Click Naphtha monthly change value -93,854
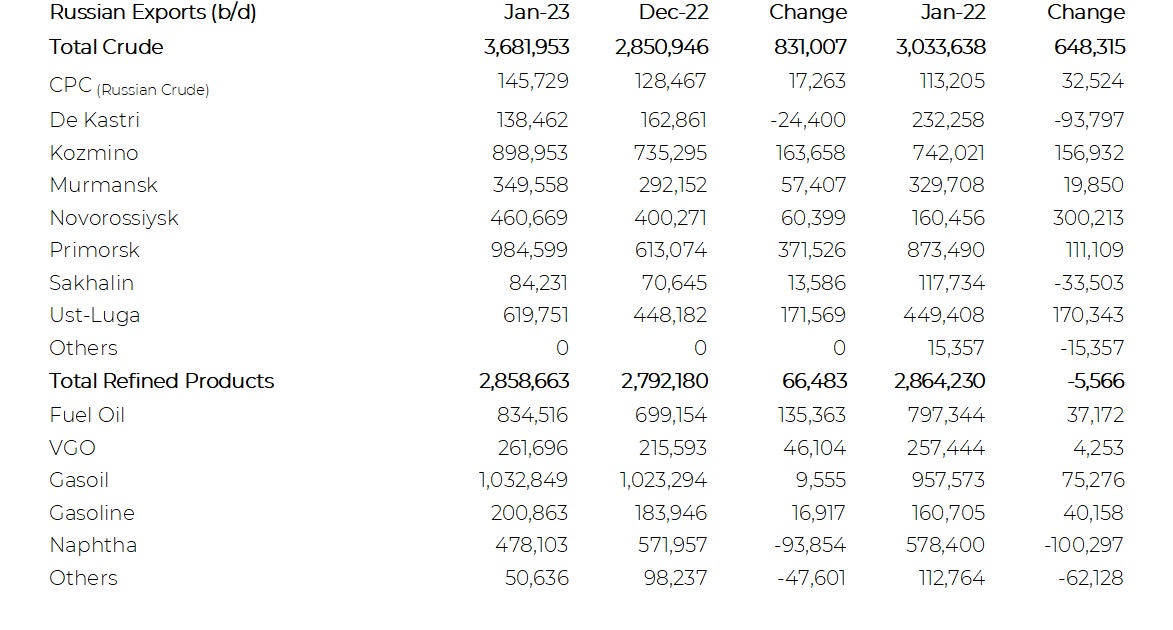The width and height of the screenshot is (1173, 630). (x=809, y=545)
